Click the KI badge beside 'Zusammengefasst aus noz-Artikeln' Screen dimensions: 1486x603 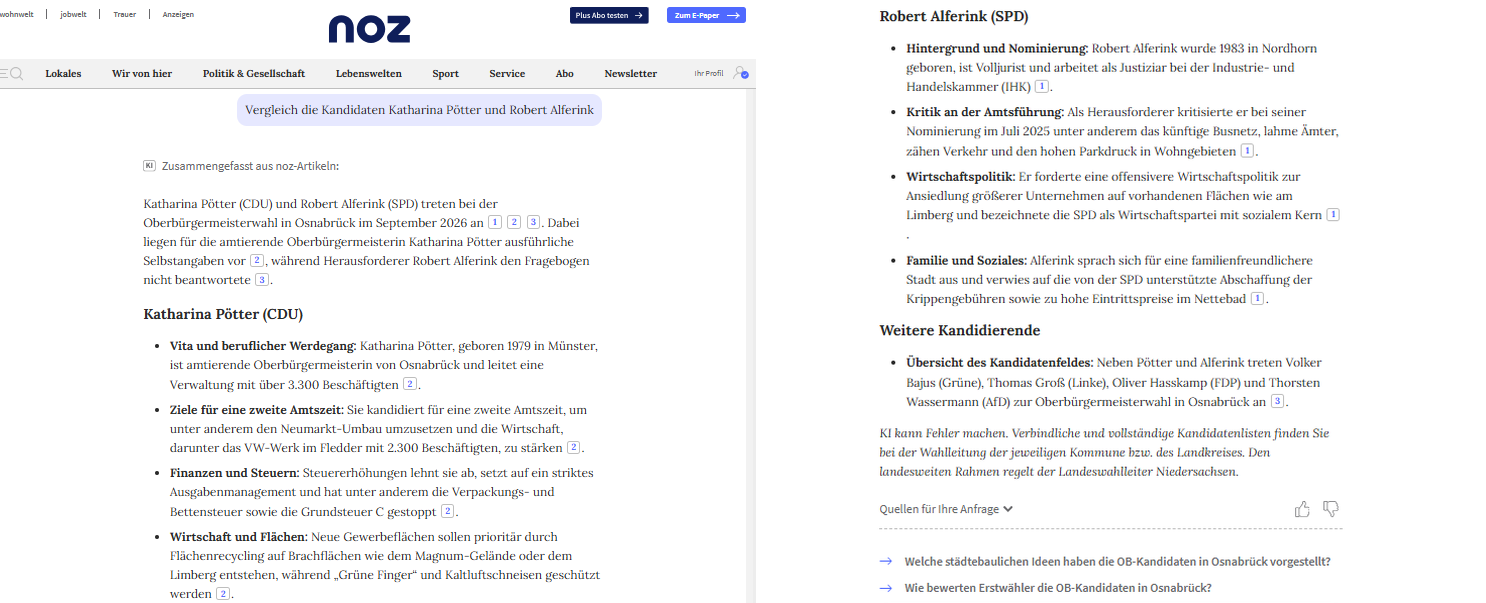point(150,166)
